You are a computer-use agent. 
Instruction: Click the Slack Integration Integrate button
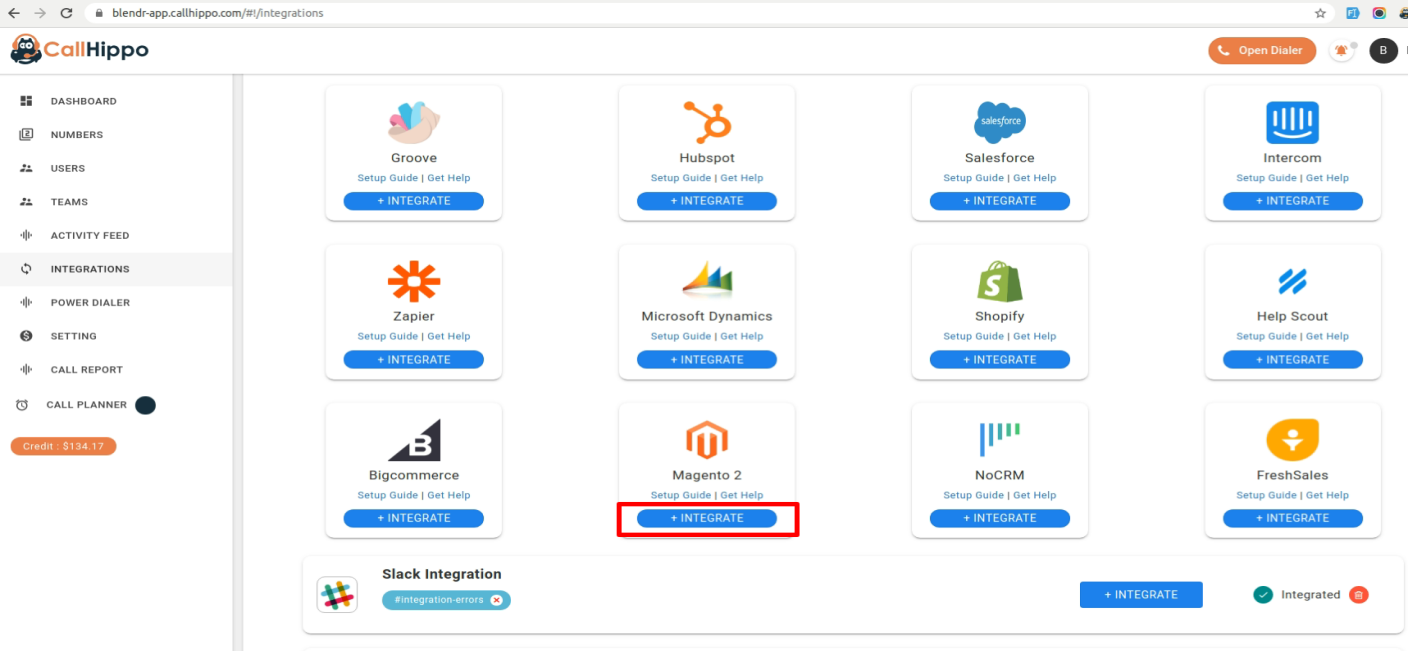(1141, 595)
